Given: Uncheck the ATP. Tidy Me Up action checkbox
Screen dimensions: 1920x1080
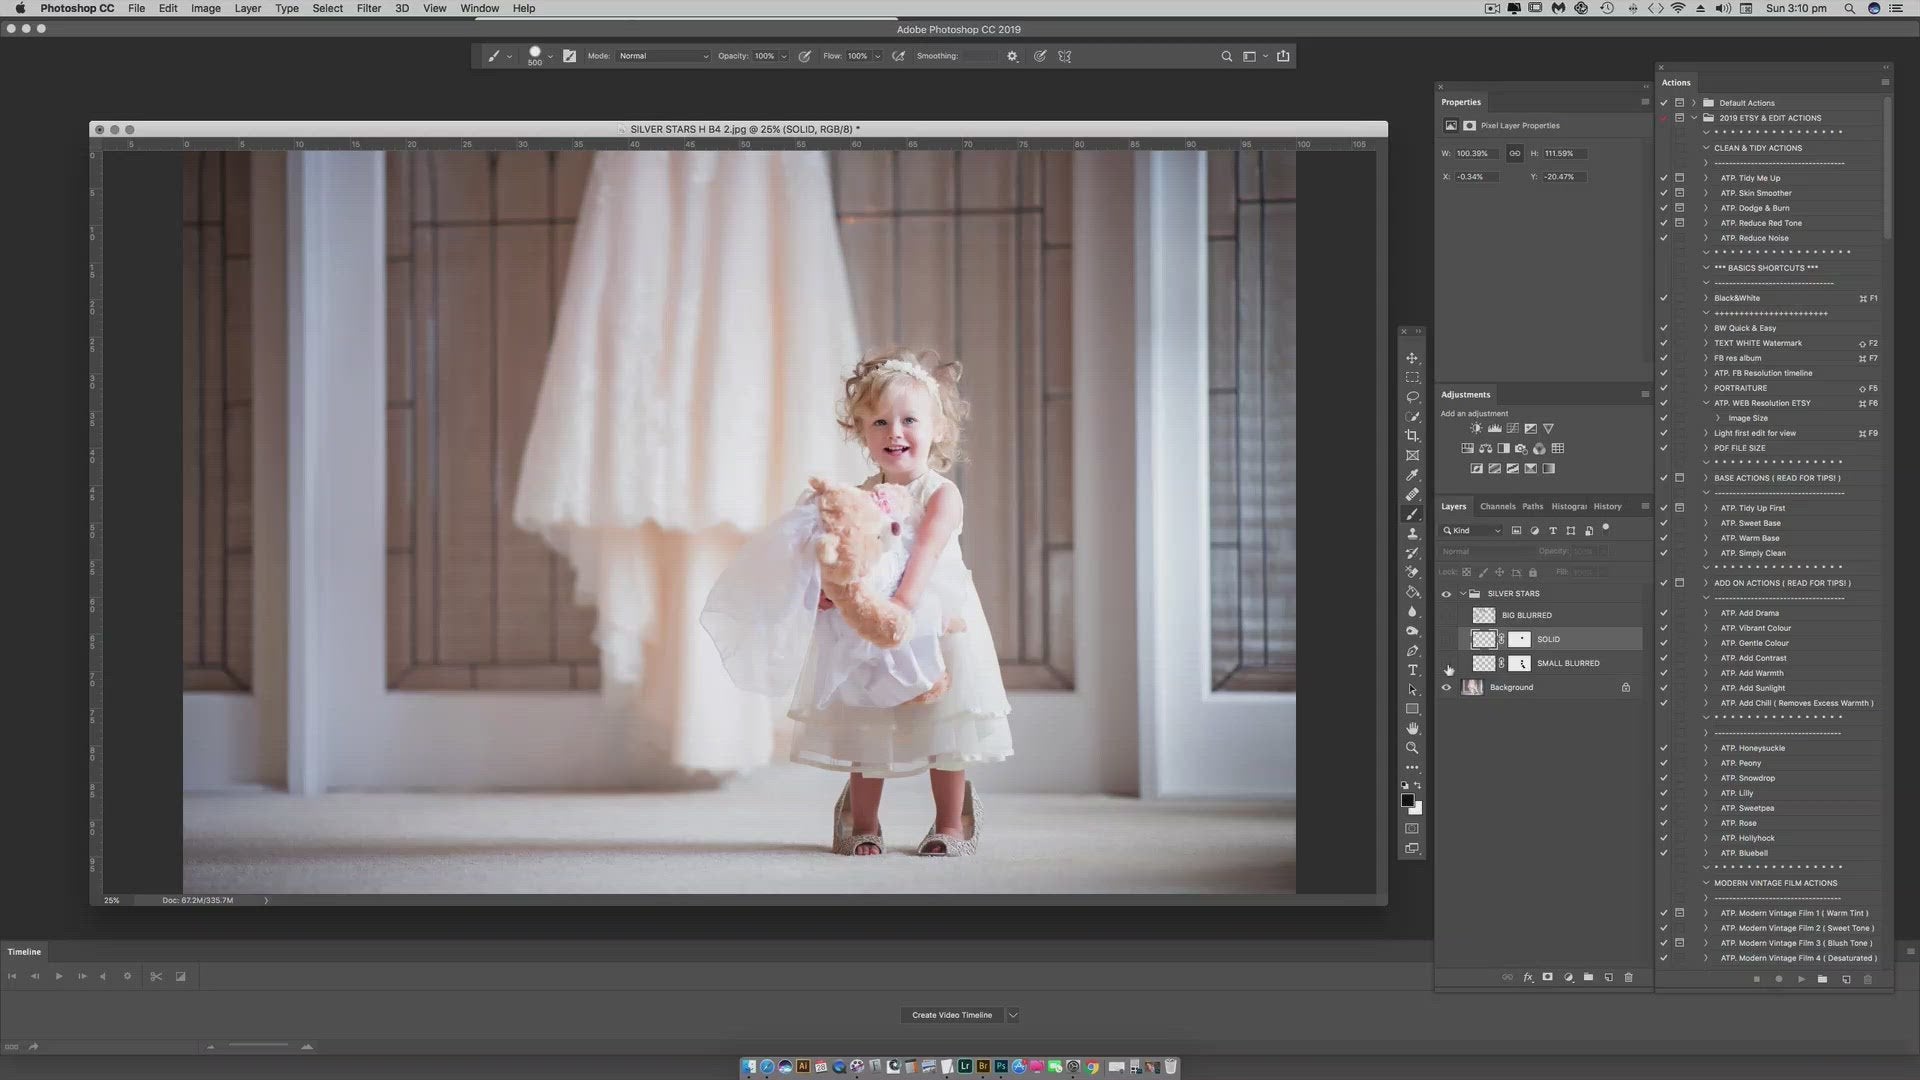Looking at the screenshot, I should tap(1663, 178).
